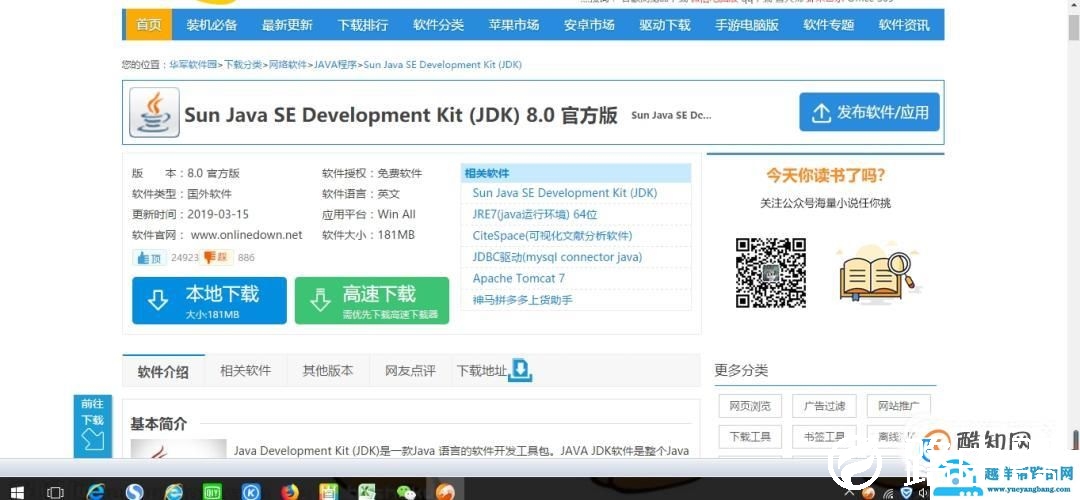The image size is (1080, 500).
Task: Switch to the 下载地址 tab
Action: [x=481, y=371]
